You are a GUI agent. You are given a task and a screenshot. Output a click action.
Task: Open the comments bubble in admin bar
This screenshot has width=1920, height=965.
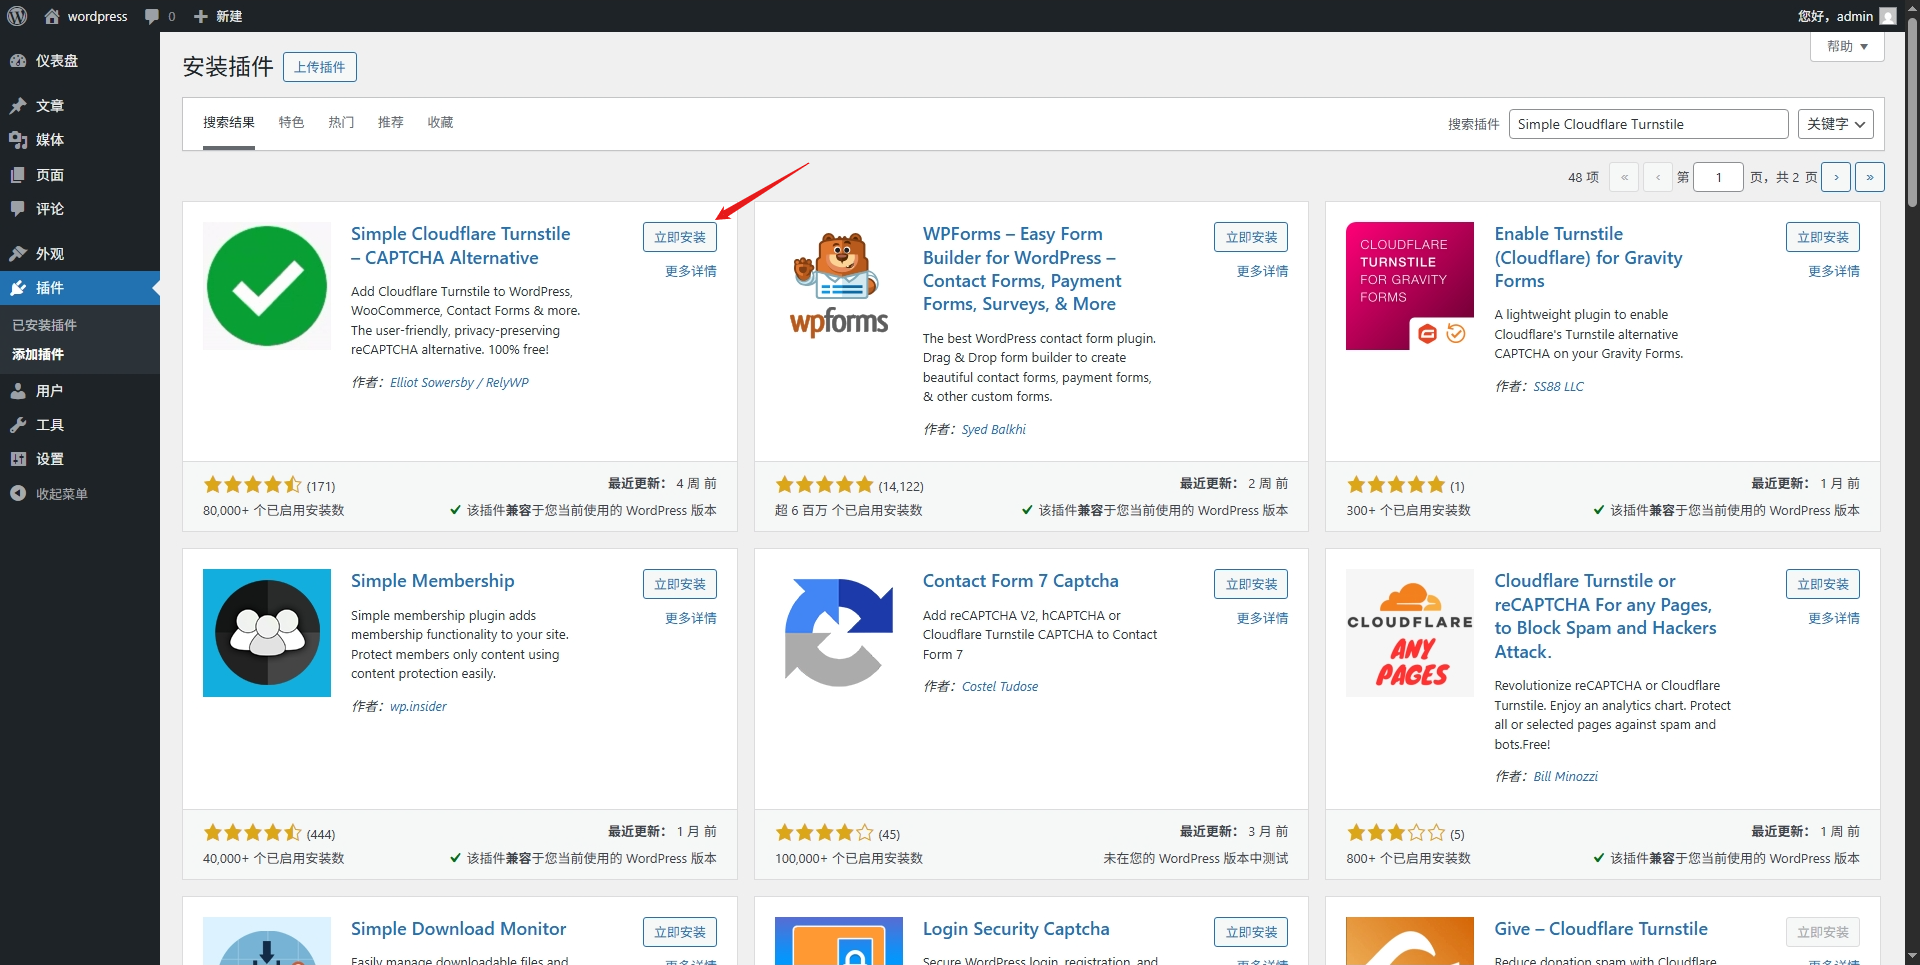159,16
